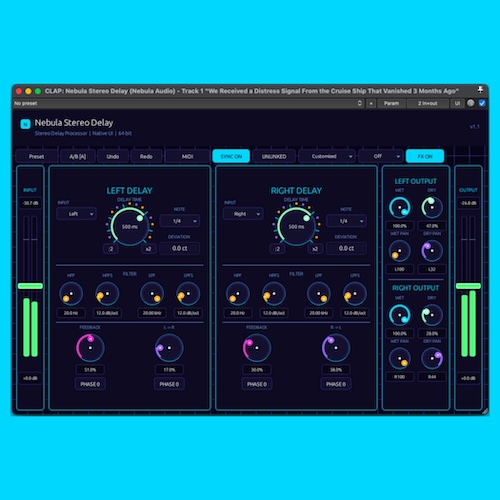Click the Input level fader handle
Screen dimensions: 500x500
[x=30, y=286]
